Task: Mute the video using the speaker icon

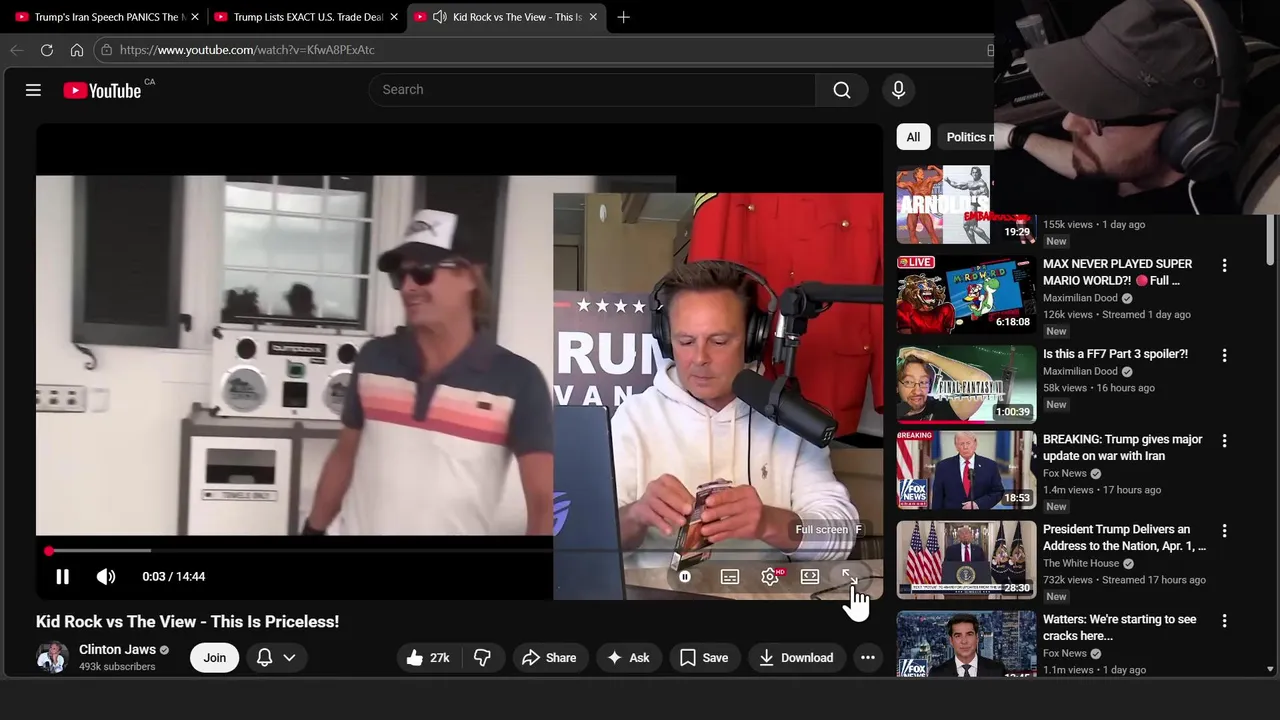Action: pos(106,576)
